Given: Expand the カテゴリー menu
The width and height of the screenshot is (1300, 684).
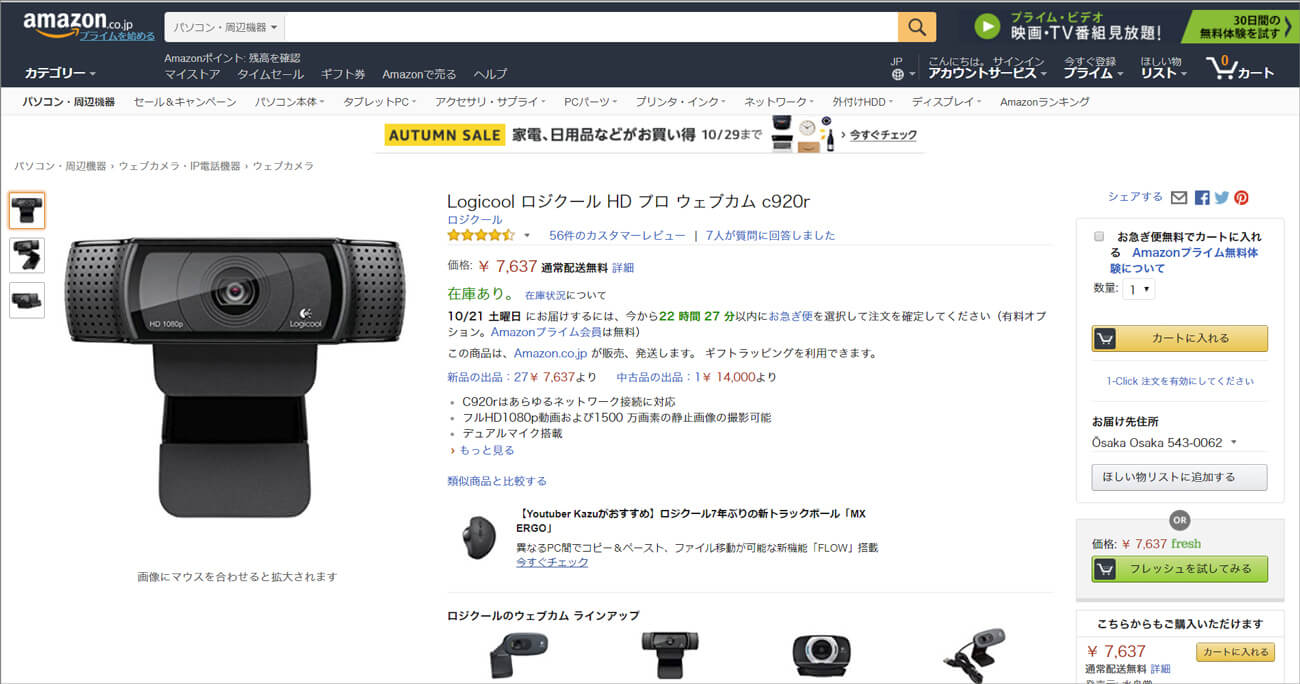Looking at the screenshot, I should 60,74.
